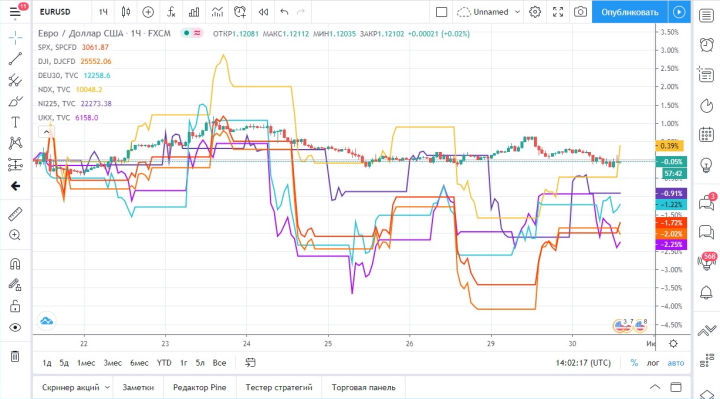Open the ideas lightbulb sidebar icon
The image size is (720, 399).
click(x=706, y=164)
